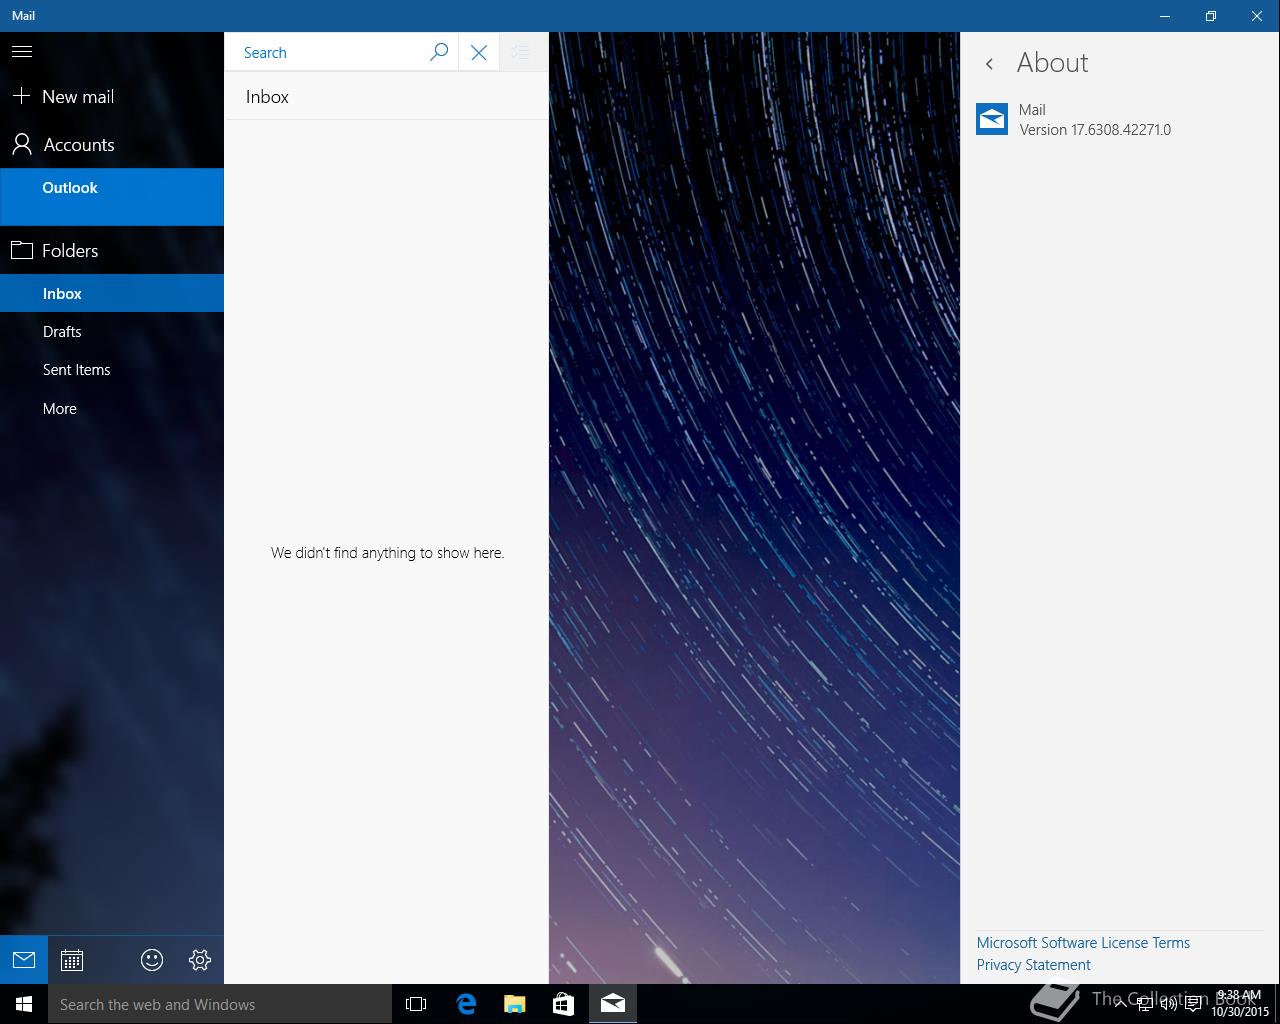Open the Windows Start menu
This screenshot has width=1280, height=1024.
(24, 1004)
